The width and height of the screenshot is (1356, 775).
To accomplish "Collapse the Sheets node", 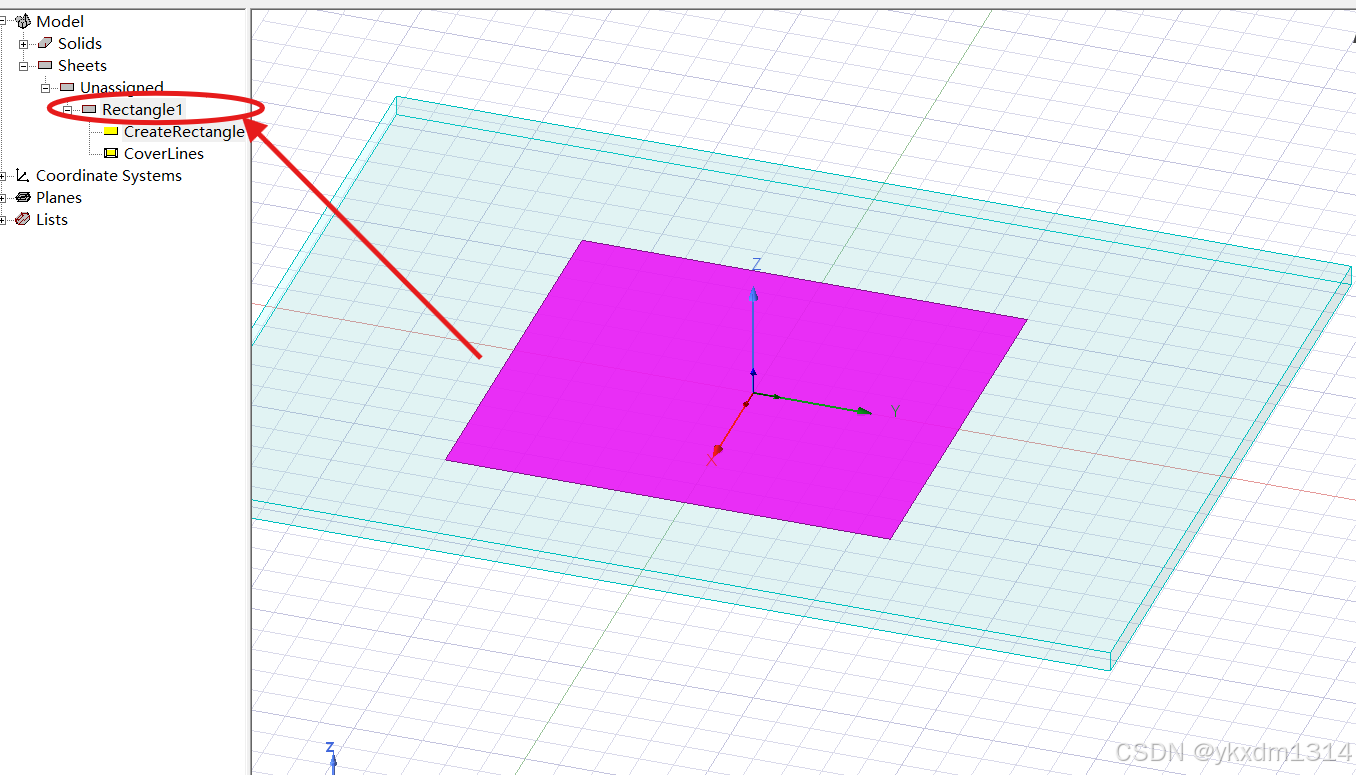I will point(24,66).
